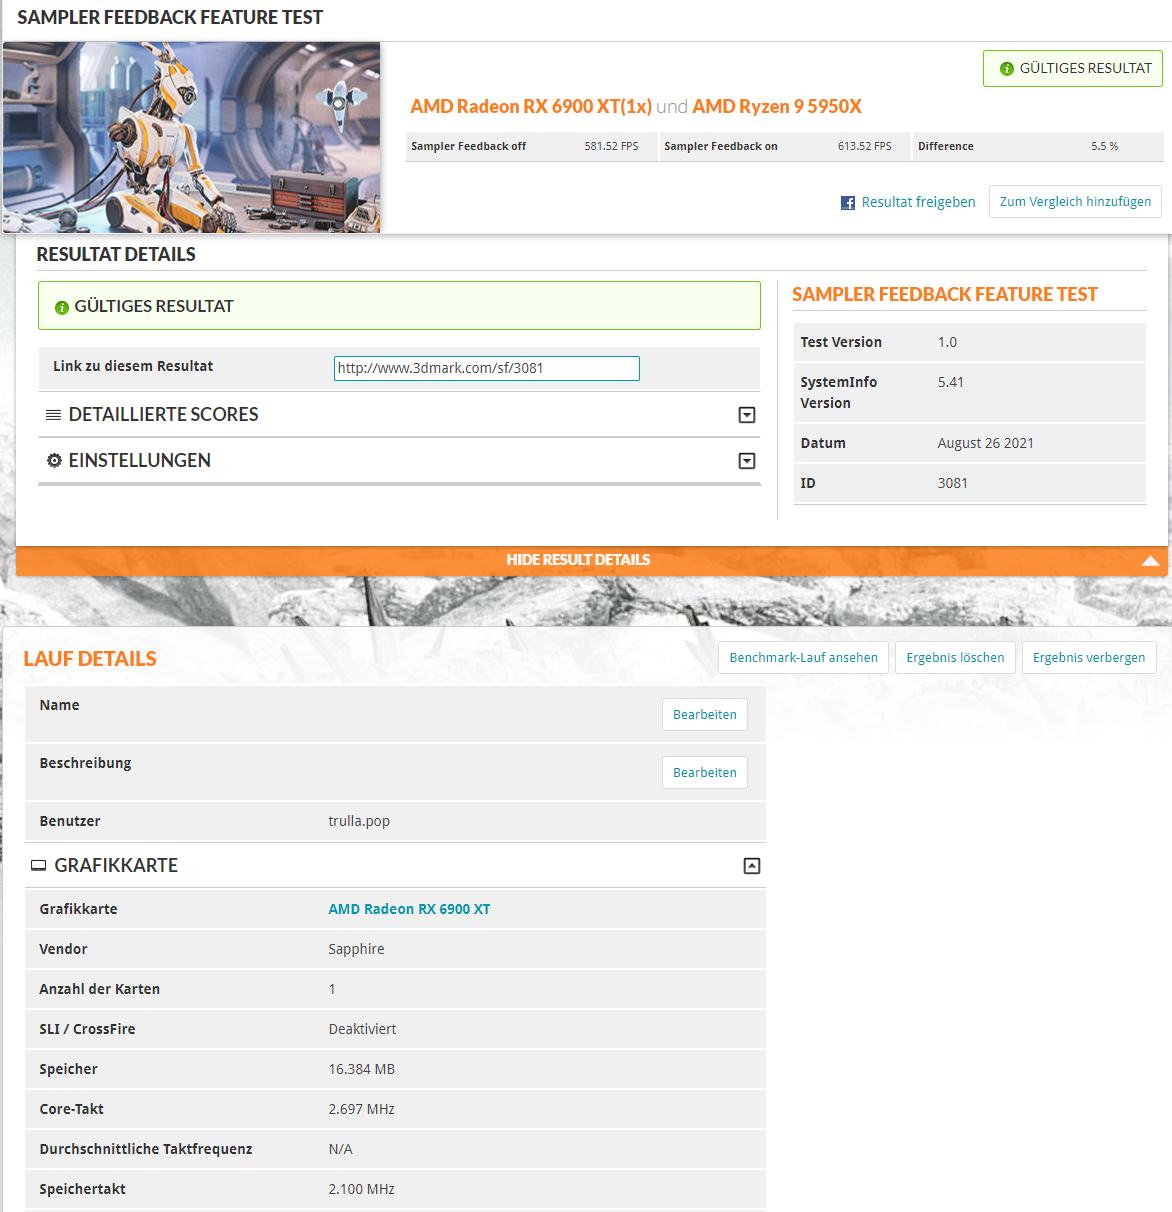Click the result link URL field
Image resolution: width=1172 pixels, height=1212 pixels.
coord(486,368)
